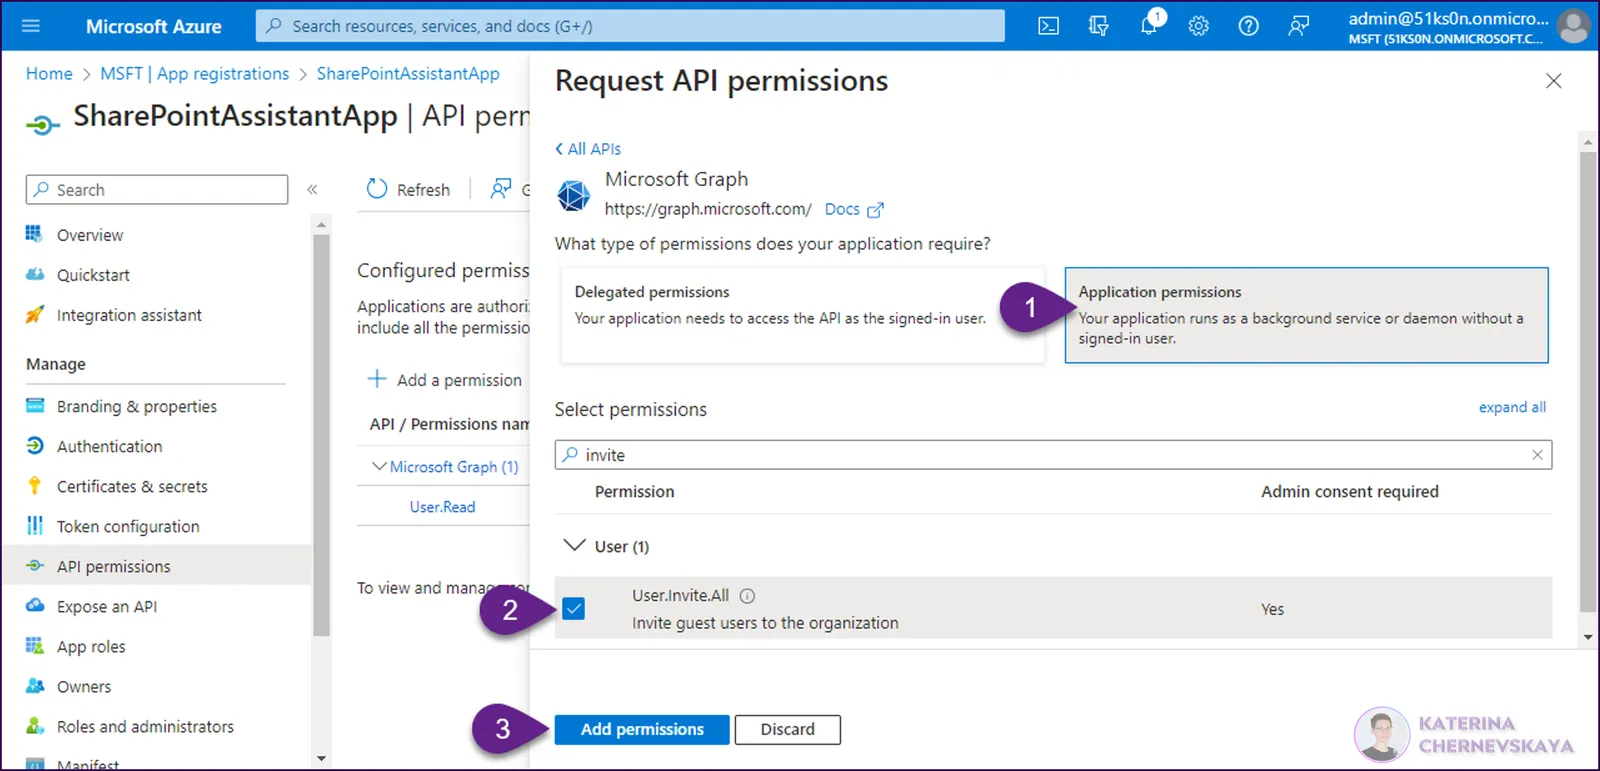Click the Discard button
The width and height of the screenshot is (1600, 771).
point(787,729)
